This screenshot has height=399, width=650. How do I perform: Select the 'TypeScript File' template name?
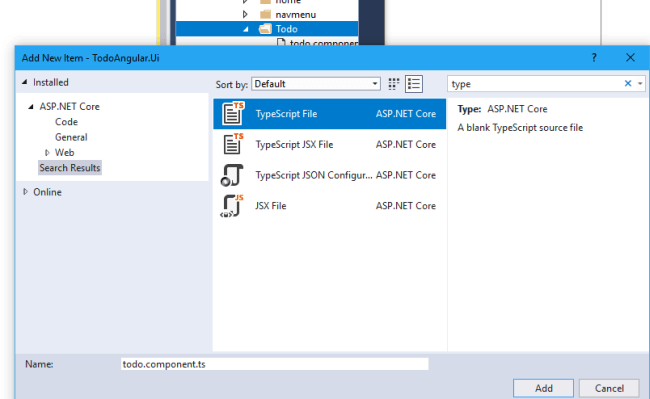pos(286,114)
